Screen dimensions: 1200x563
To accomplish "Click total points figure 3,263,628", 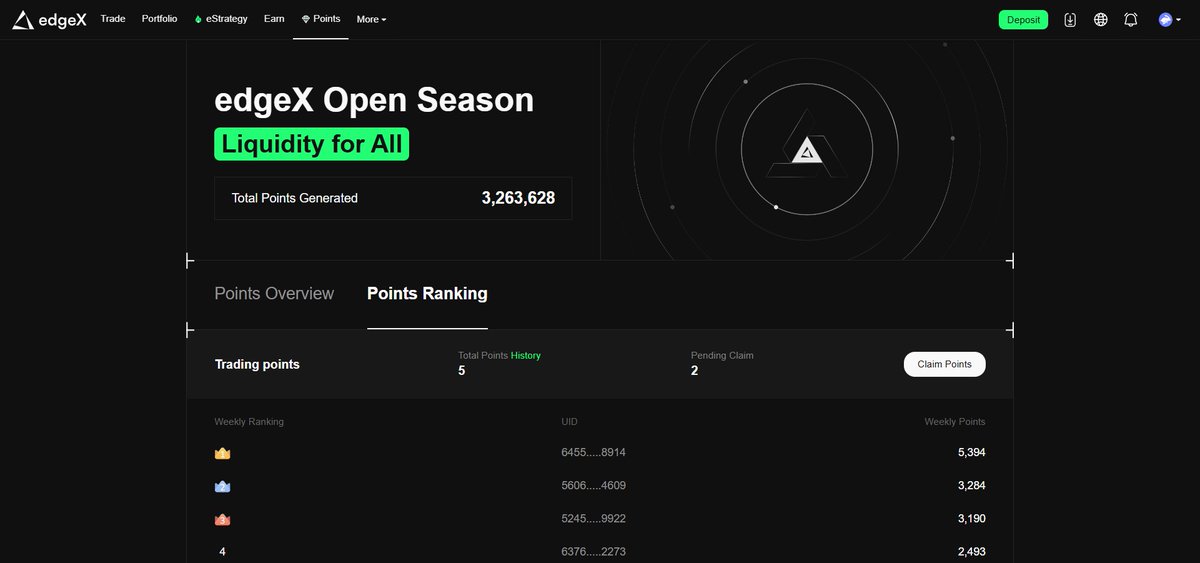I will [x=518, y=198].
